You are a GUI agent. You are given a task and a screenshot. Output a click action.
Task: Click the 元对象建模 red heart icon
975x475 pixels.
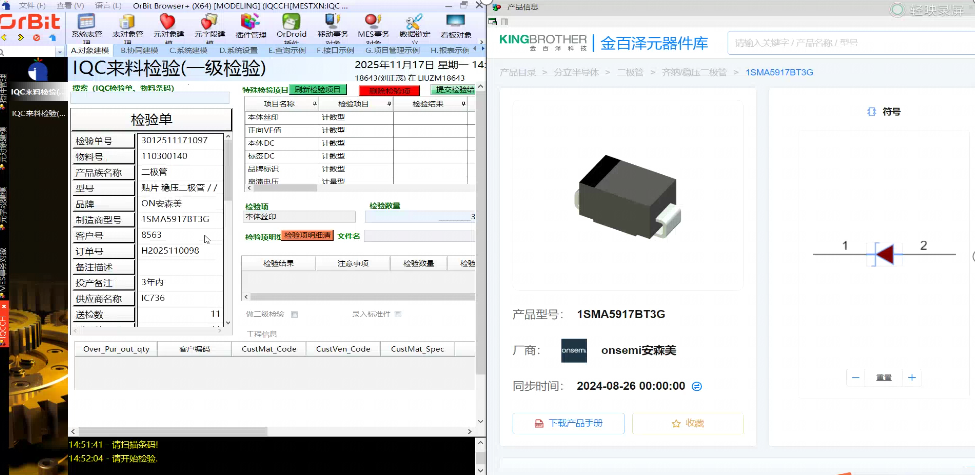click(x=168, y=22)
